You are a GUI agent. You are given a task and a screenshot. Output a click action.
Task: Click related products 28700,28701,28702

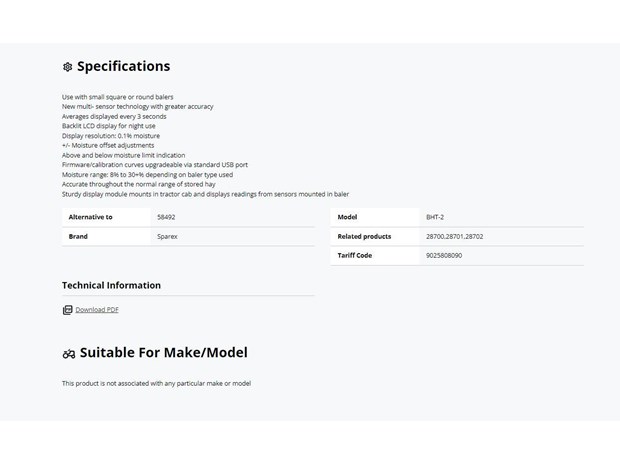[x=454, y=236]
